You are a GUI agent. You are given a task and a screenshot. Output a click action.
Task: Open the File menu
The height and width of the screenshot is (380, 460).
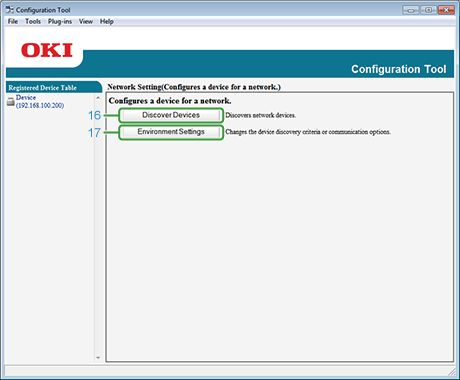13,22
